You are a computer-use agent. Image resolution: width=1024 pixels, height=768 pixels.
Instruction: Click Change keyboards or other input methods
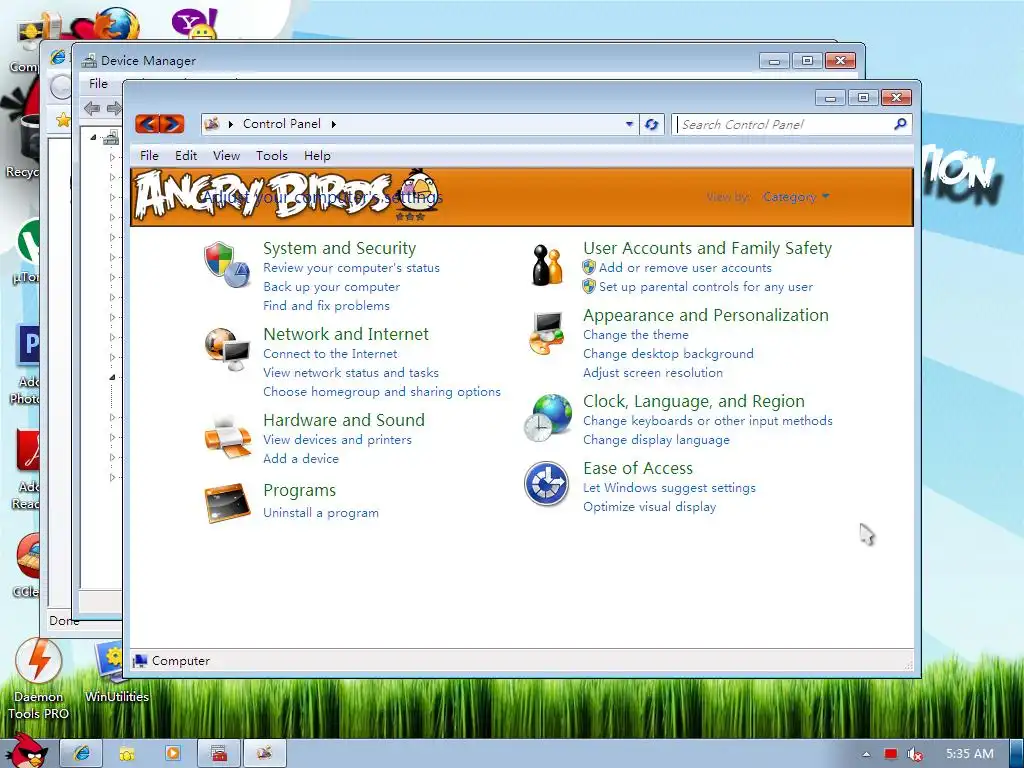(707, 421)
